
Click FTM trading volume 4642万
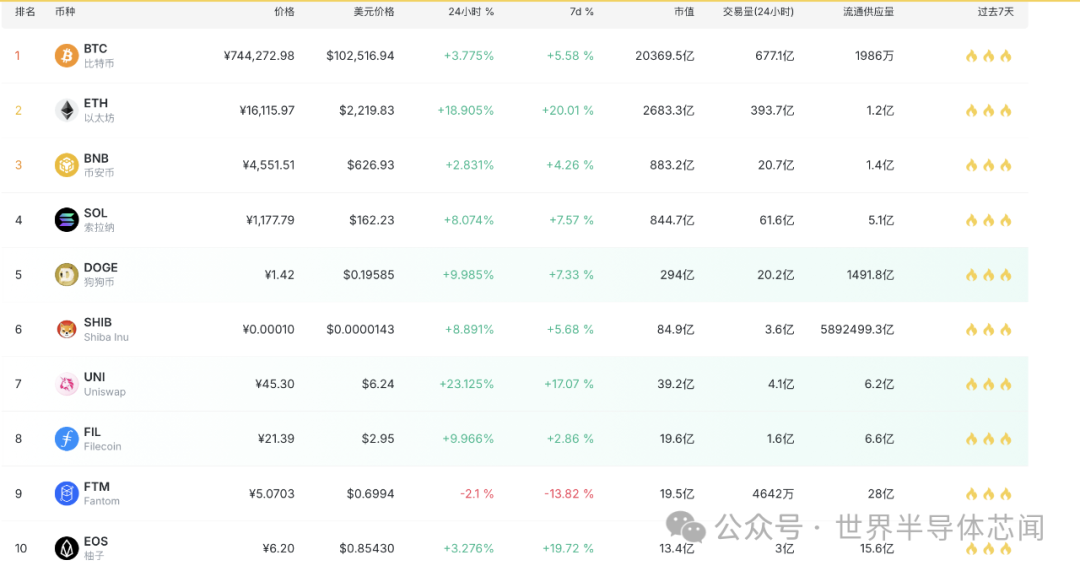tap(773, 494)
